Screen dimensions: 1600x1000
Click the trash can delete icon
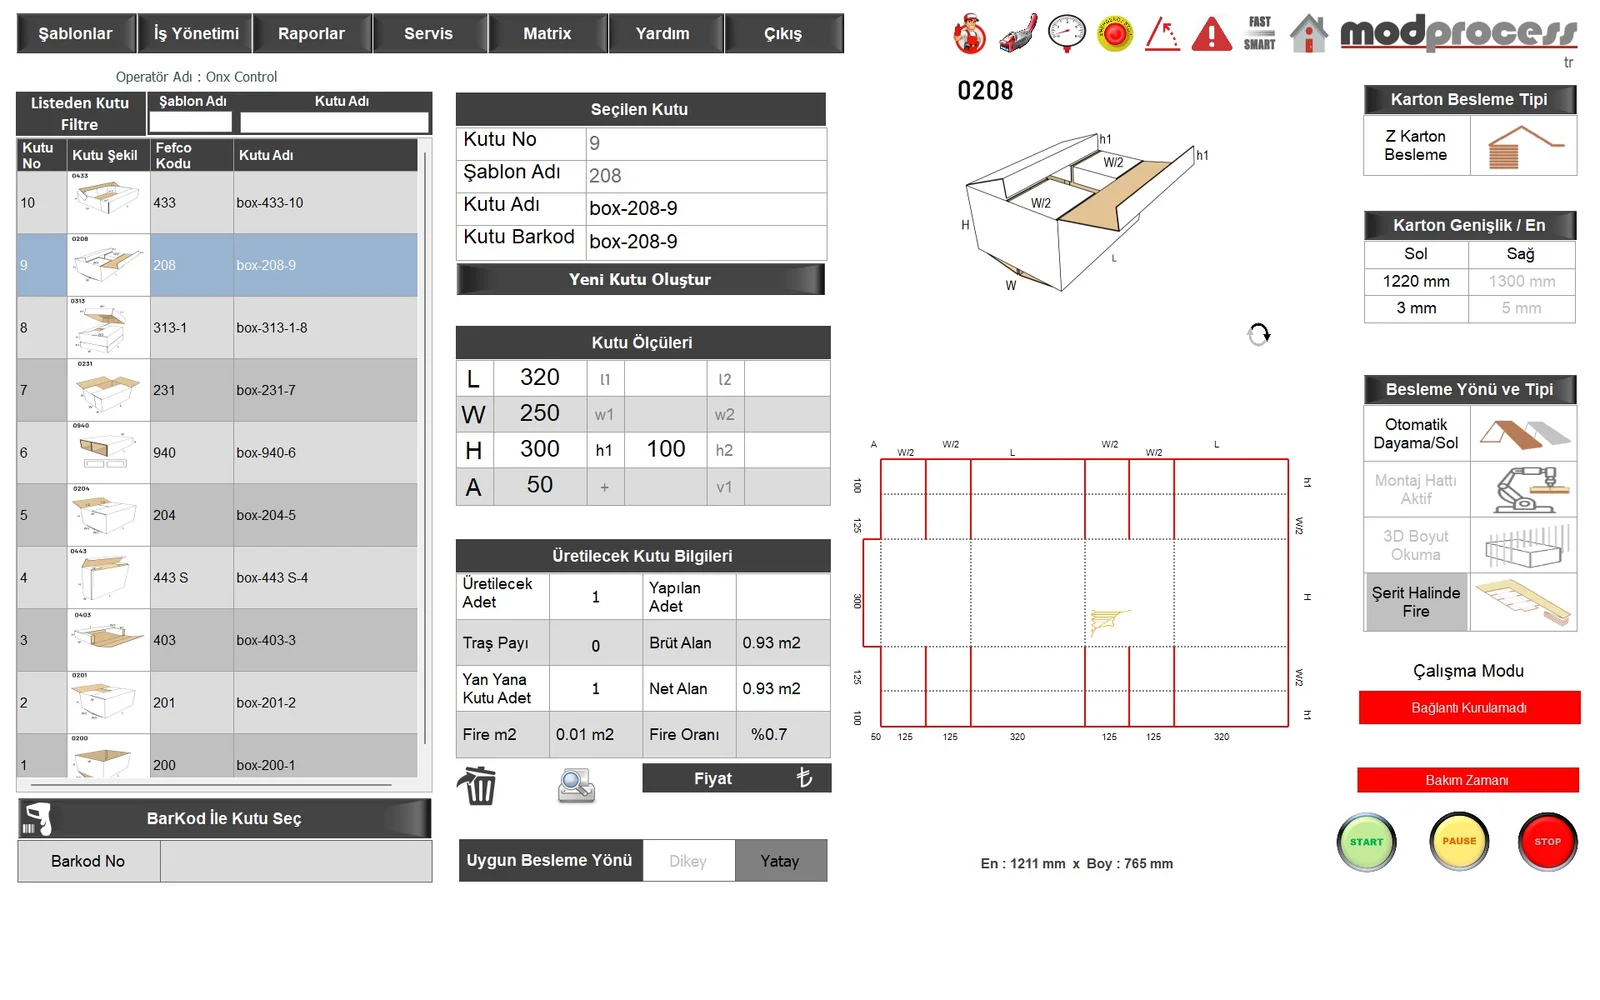[x=477, y=786]
